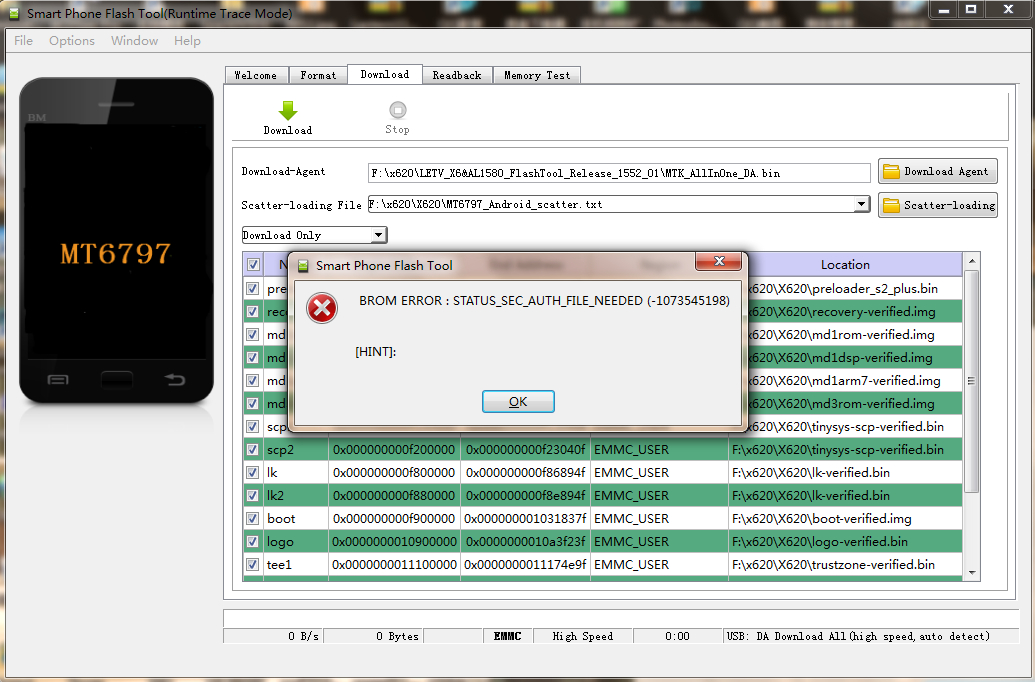1035x682 pixels.
Task: Switch to the Format tab
Action: tap(318, 75)
